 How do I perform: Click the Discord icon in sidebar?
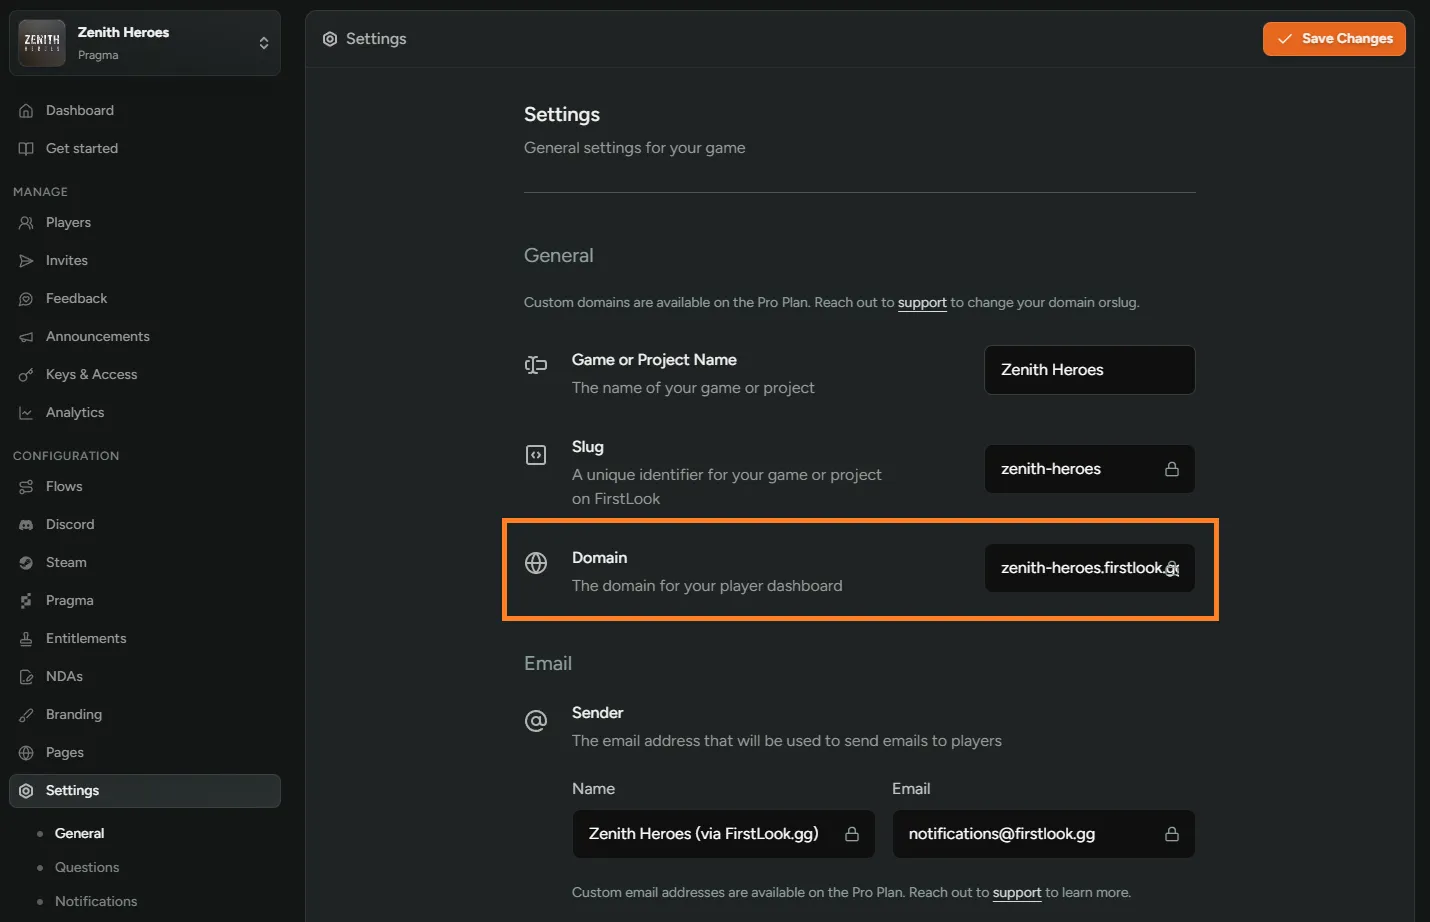pos(26,525)
